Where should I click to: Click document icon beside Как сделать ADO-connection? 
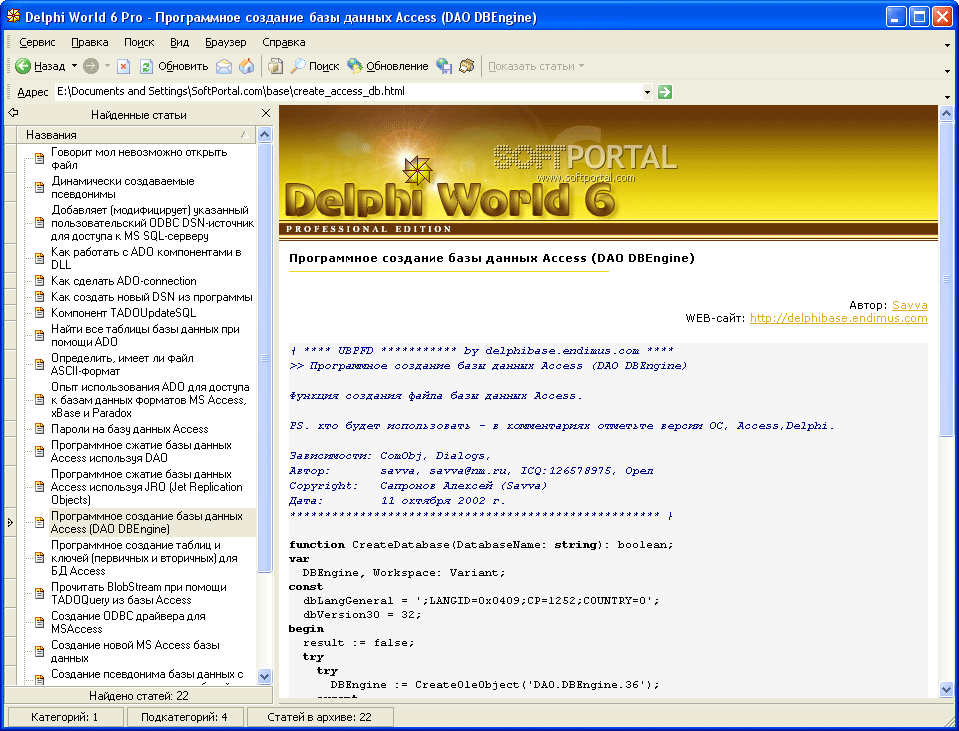[39, 281]
